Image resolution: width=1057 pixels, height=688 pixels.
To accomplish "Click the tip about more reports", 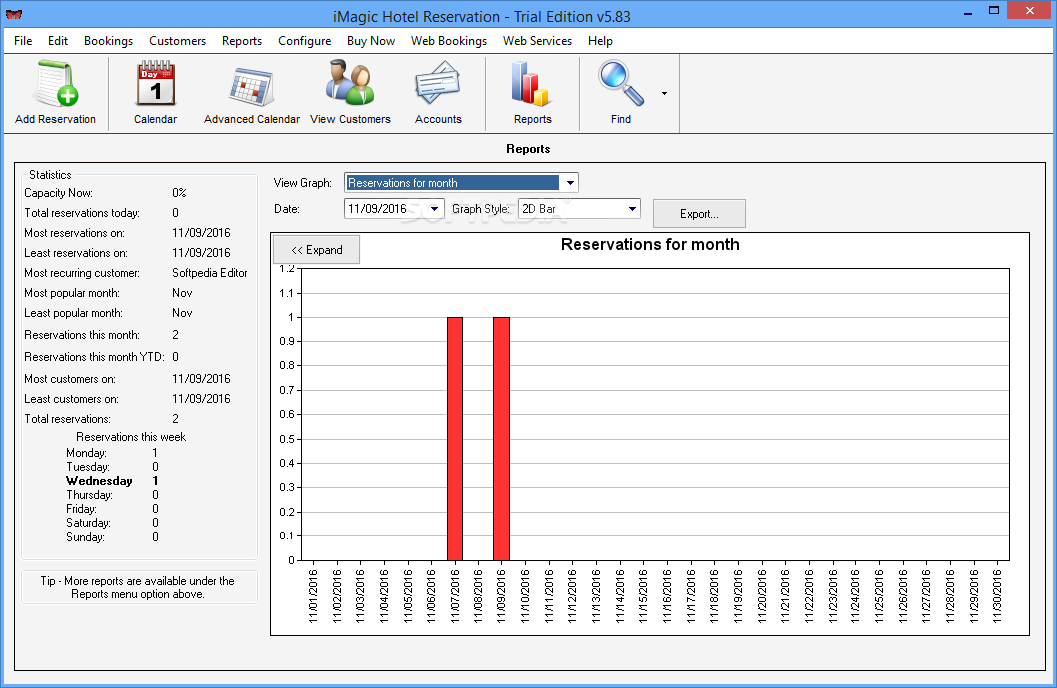I will coord(138,588).
